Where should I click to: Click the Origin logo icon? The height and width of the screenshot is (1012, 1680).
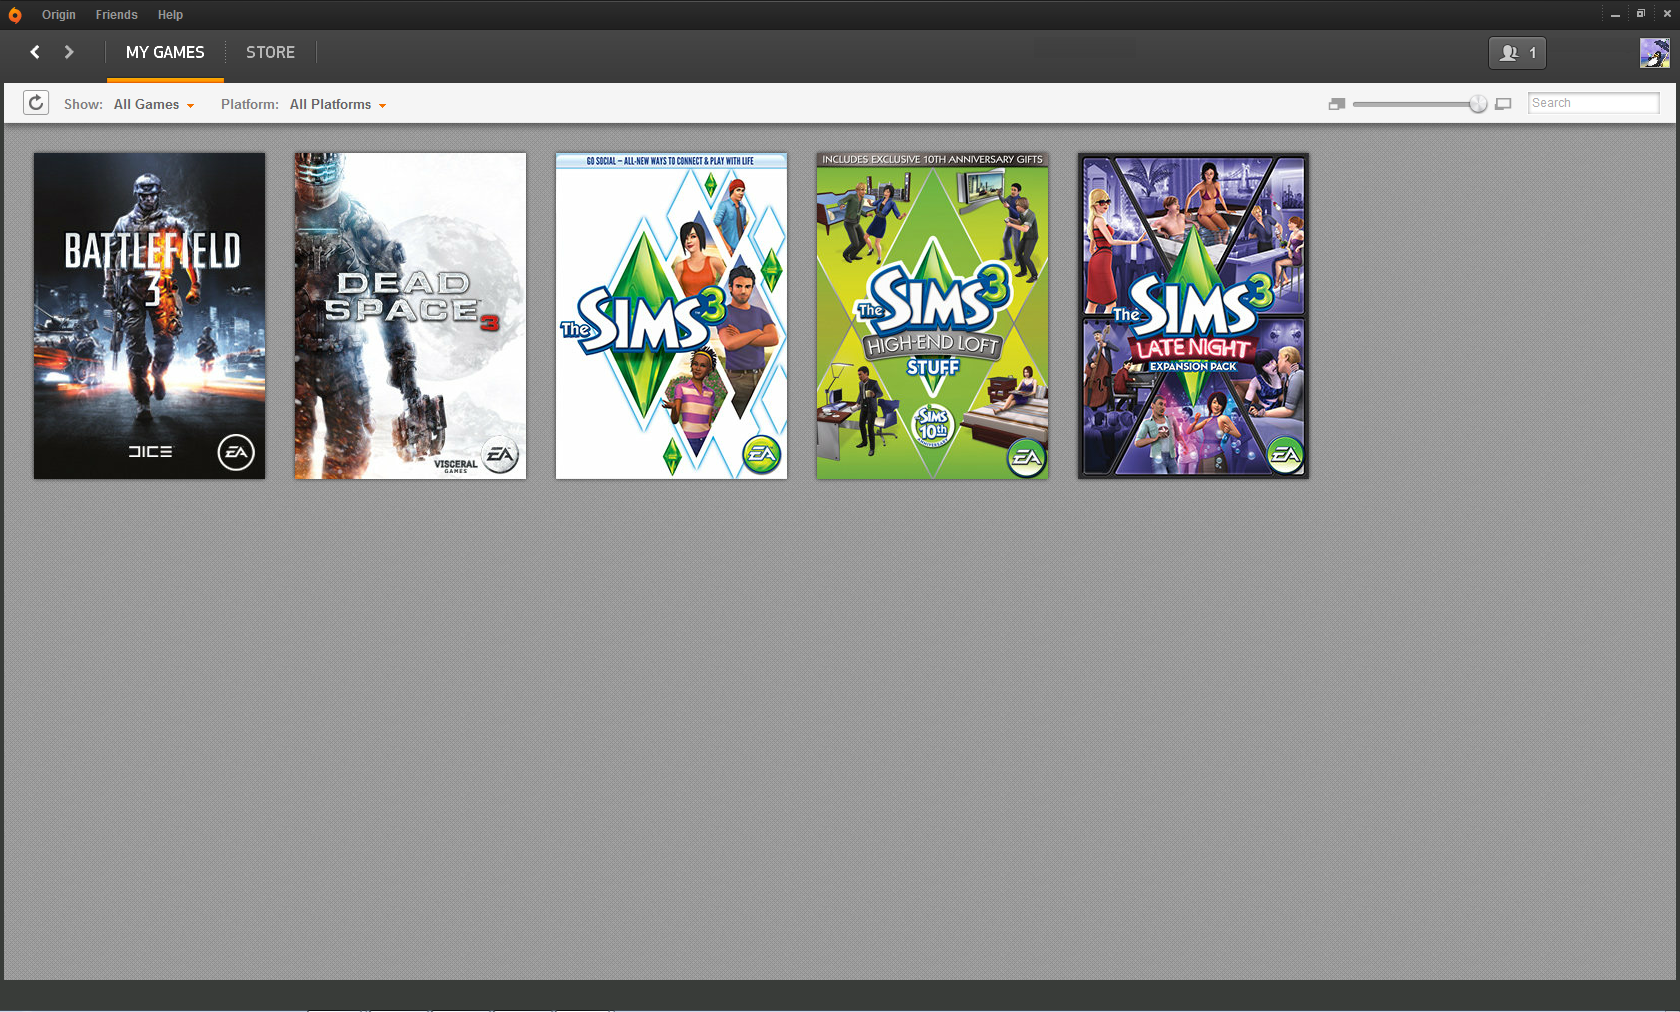pos(14,15)
